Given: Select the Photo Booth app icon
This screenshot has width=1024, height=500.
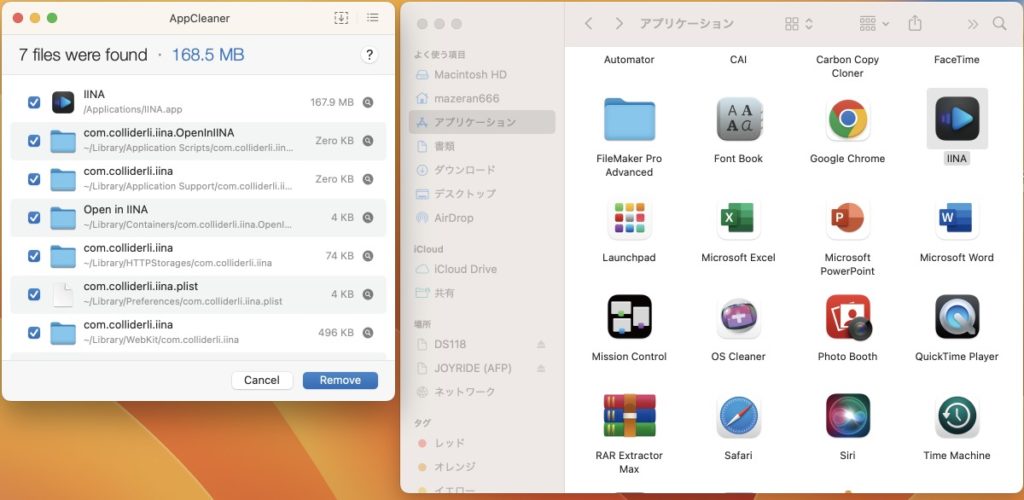Looking at the screenshot, I should 848,317.
